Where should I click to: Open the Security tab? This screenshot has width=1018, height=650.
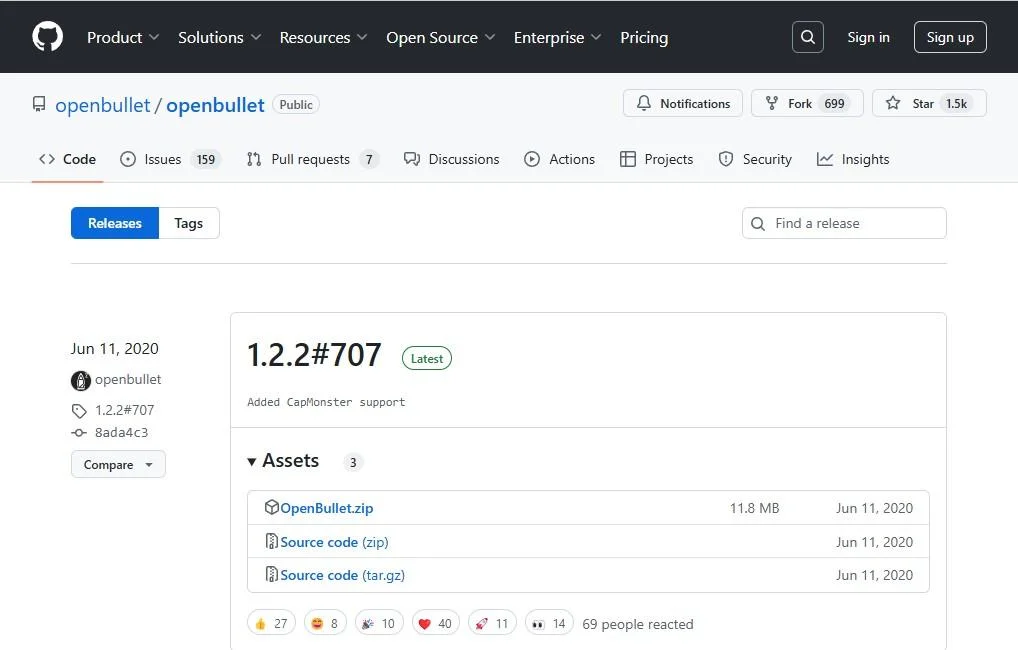point(755,159)
